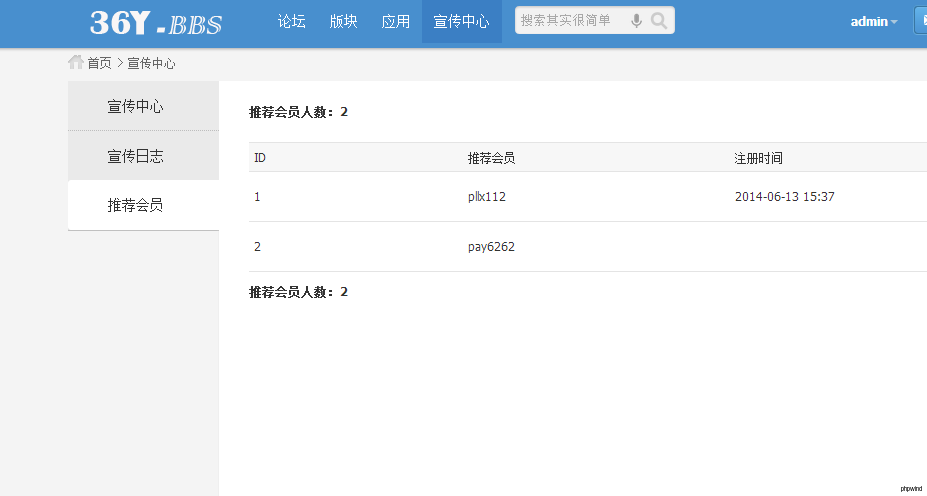Select the 宣传中心 top navigation tab

[x=461, y=21]
